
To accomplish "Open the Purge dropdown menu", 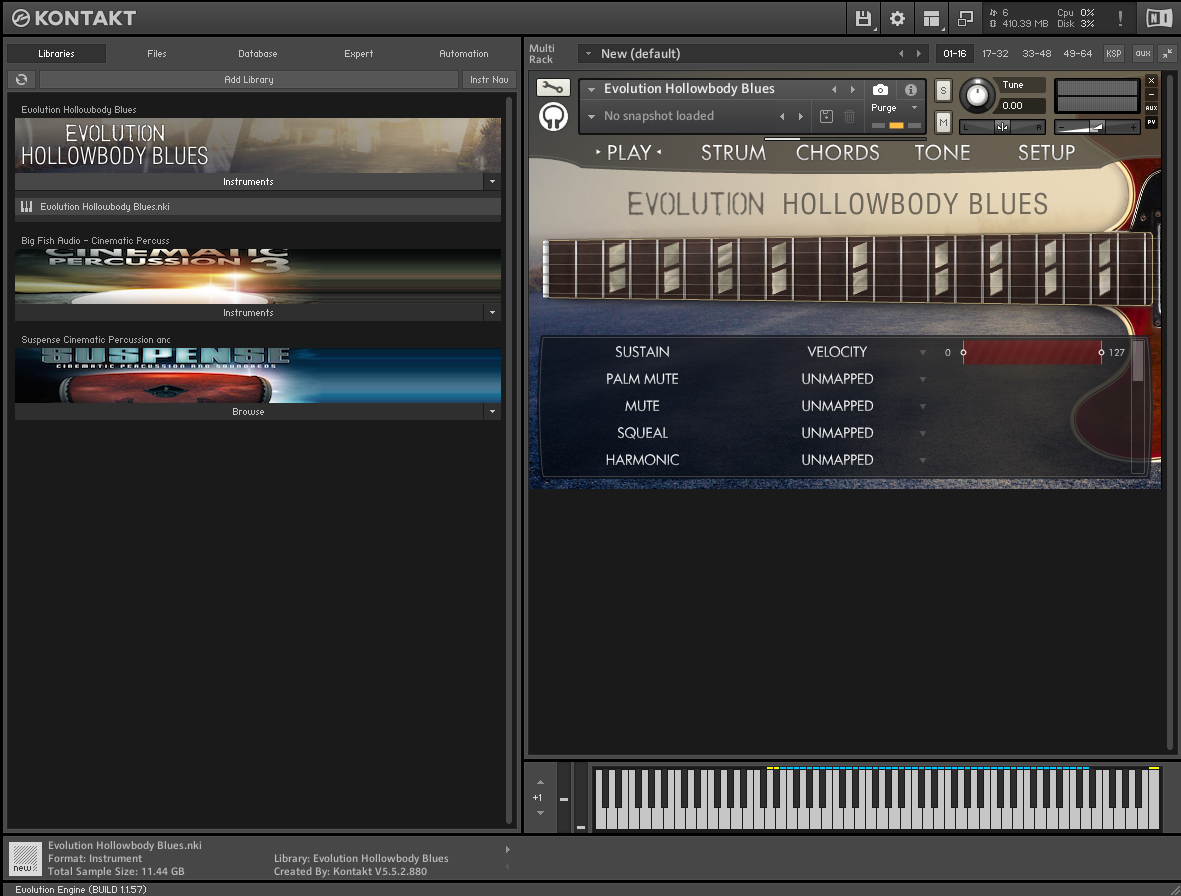I will pos(894,108).
